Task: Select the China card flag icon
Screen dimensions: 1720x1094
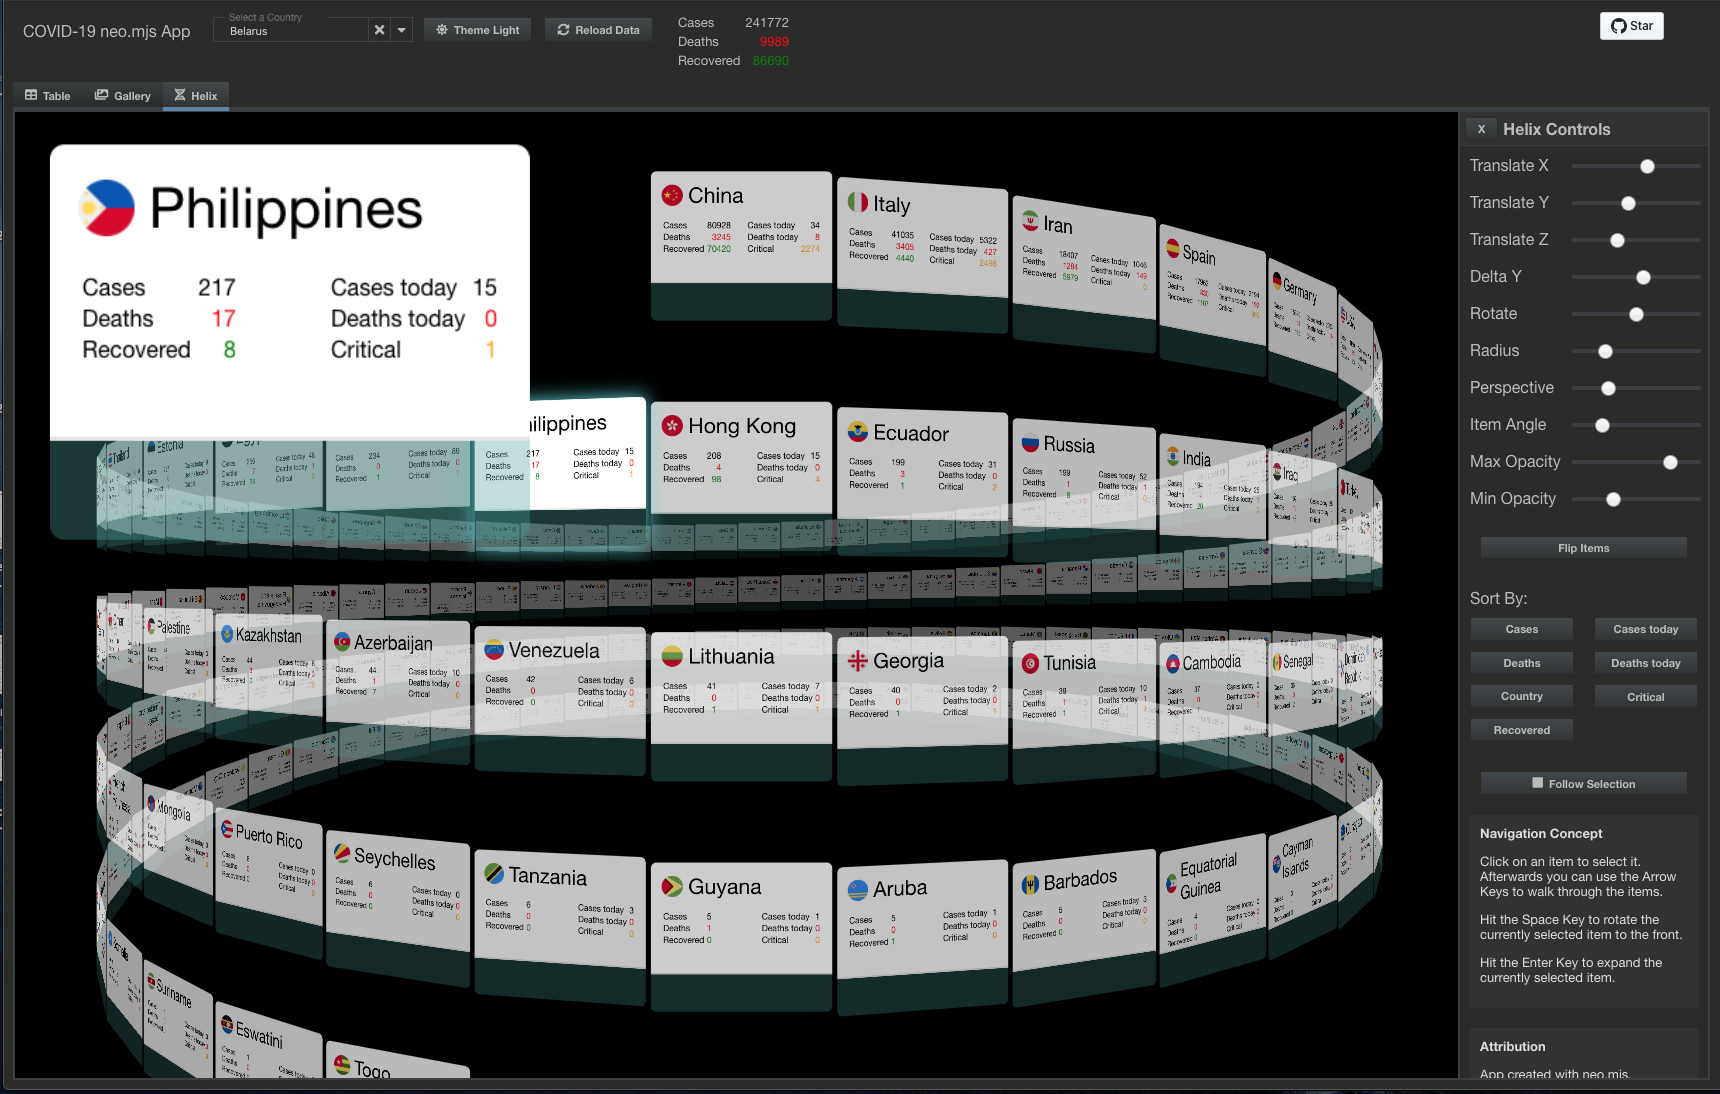Action: click(x=672, y=196)
